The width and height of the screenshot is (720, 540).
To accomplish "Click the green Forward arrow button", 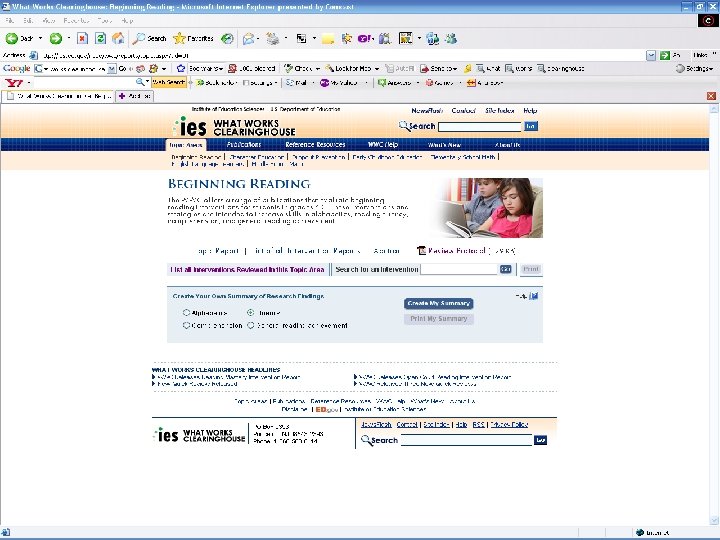I will 56,39.
